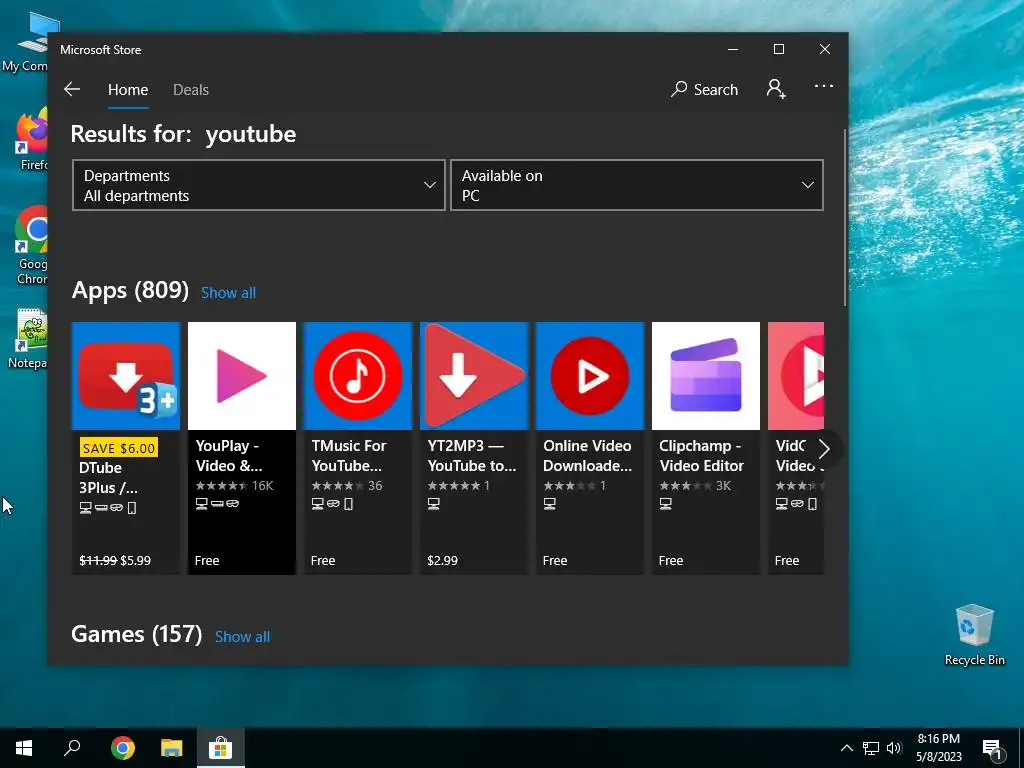This screenshot has width=1024, height=768.
Task: Click Online Video Downloader title text
Action: tap(588, 456)
